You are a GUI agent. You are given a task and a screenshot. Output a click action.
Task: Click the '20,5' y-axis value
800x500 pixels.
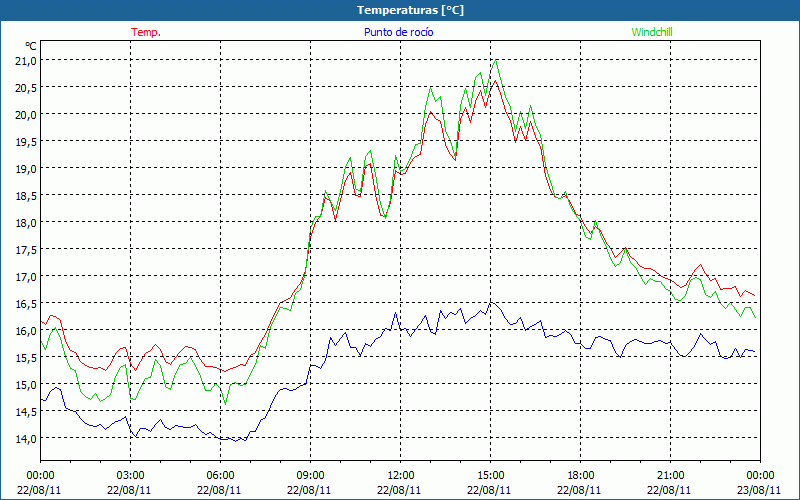(26, 87)
